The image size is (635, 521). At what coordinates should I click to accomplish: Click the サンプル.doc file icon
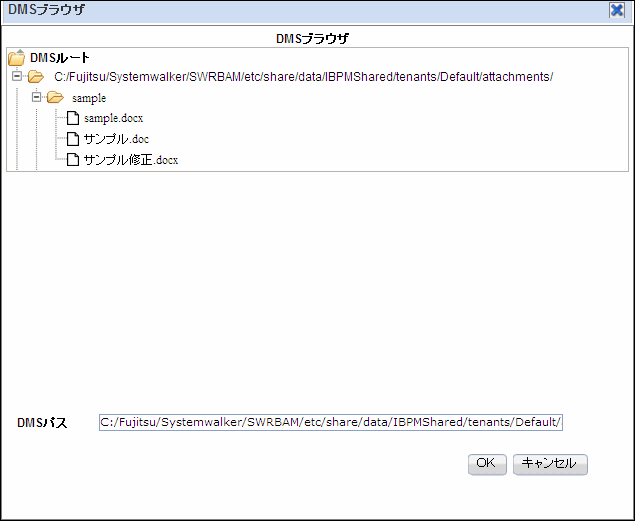pos(73,139)
